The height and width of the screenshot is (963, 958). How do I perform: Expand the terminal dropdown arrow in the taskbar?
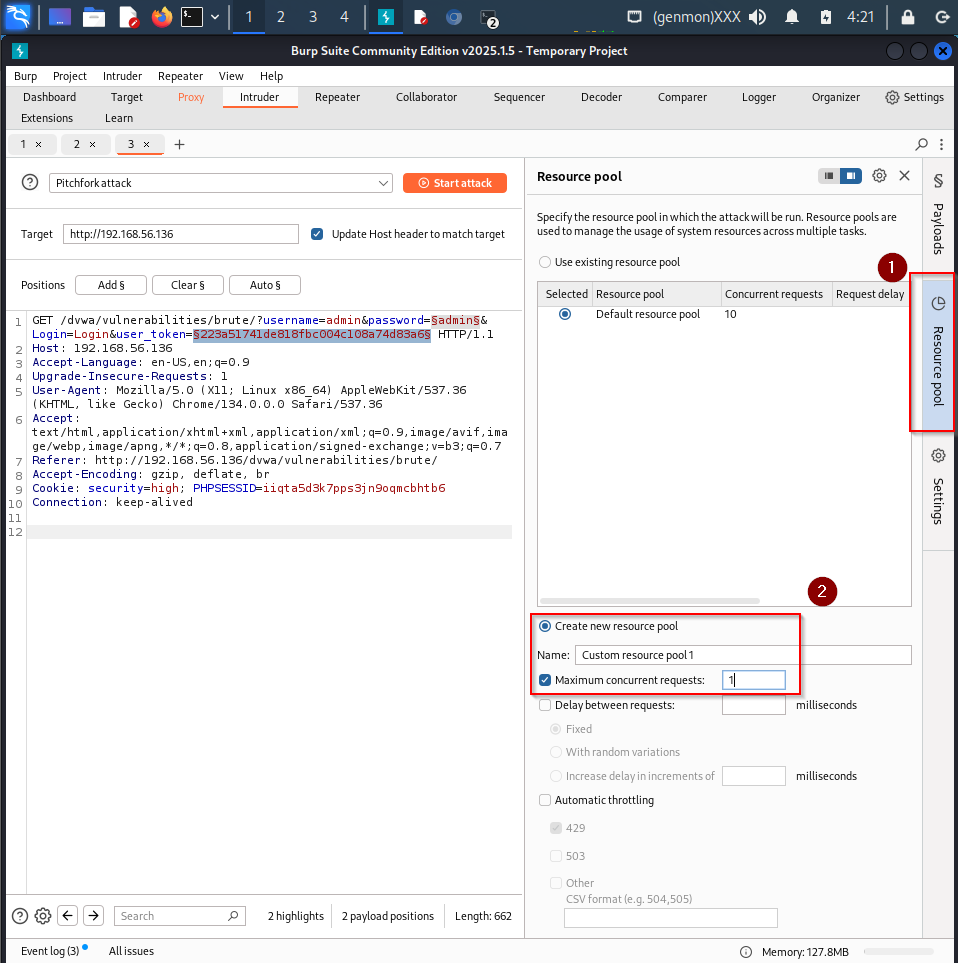[x=215, y=17]
